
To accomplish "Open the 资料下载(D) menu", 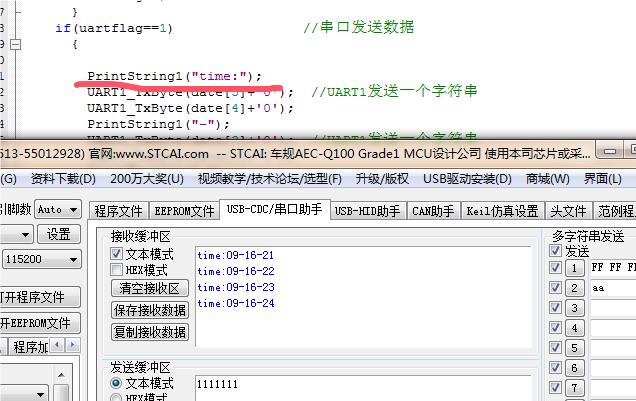I will point(63,179).
